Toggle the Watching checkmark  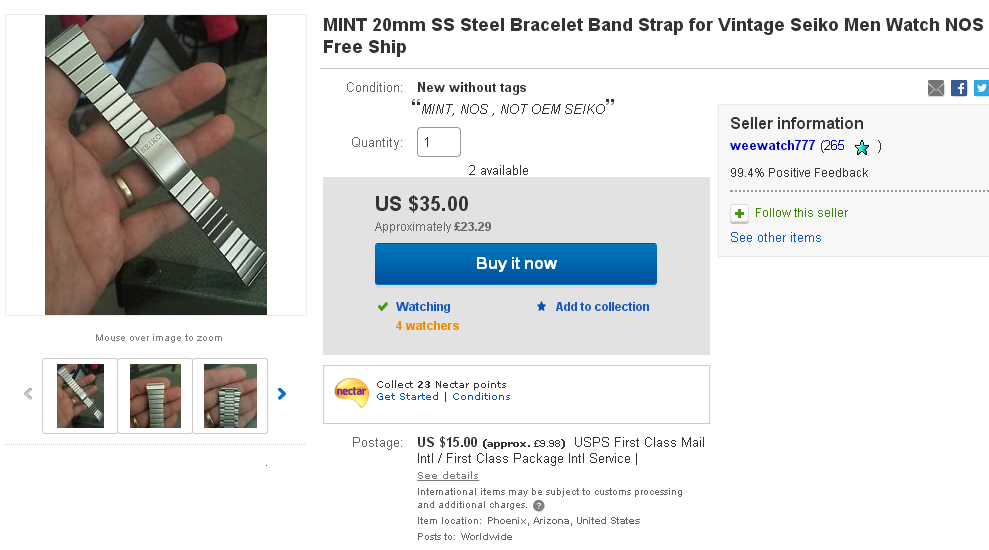click(383, 307)
